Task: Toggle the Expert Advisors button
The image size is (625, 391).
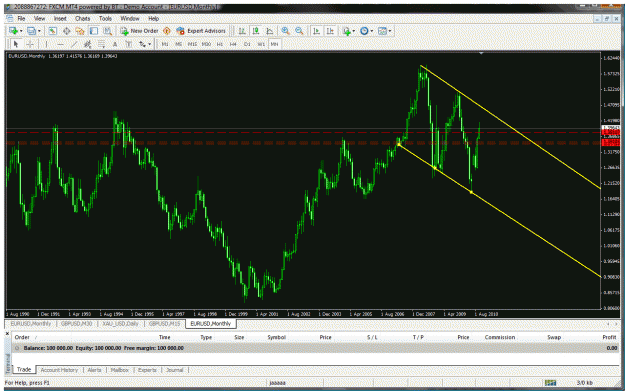Action: coord(201,31)
